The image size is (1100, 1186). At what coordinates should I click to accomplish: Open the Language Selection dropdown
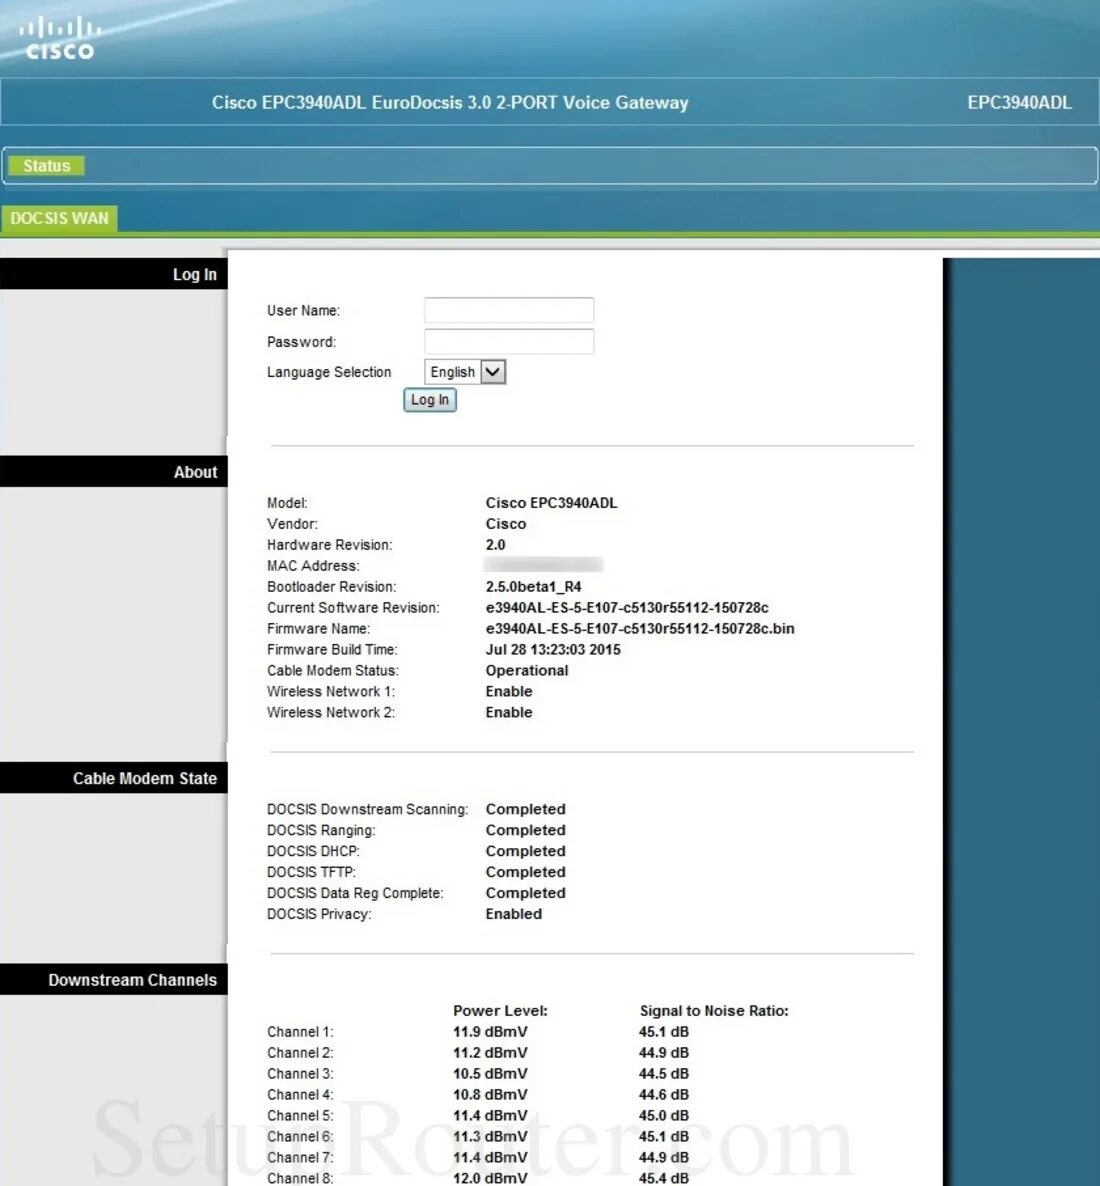pos(465,371)
